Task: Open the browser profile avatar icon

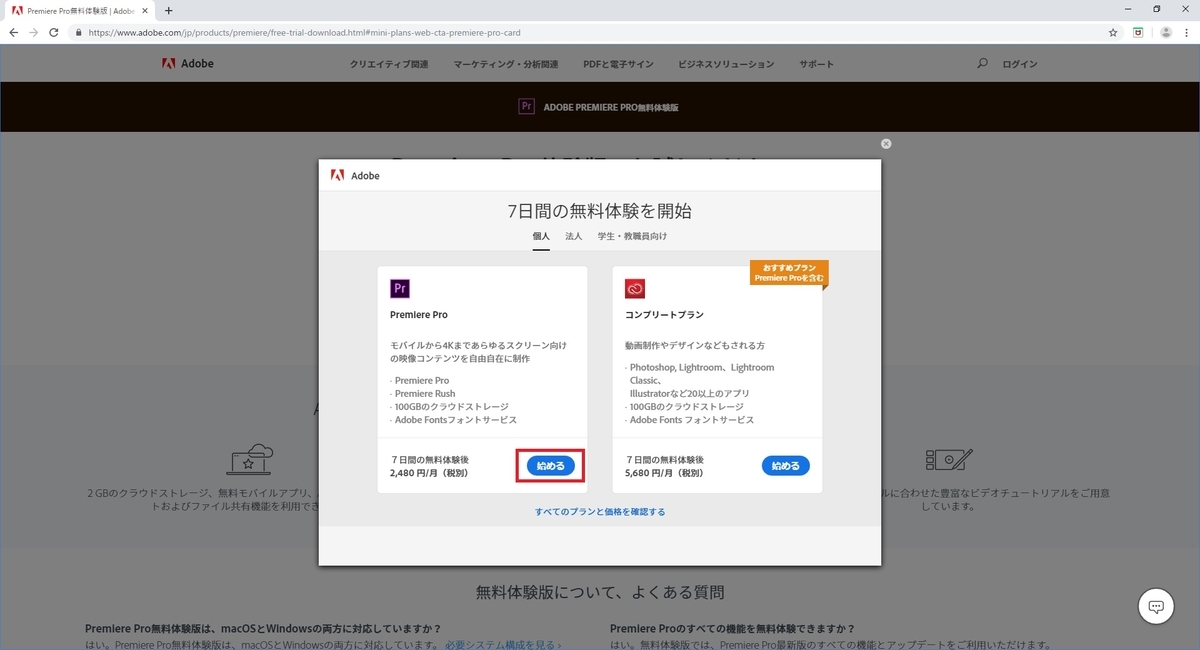Action: 1165,32
